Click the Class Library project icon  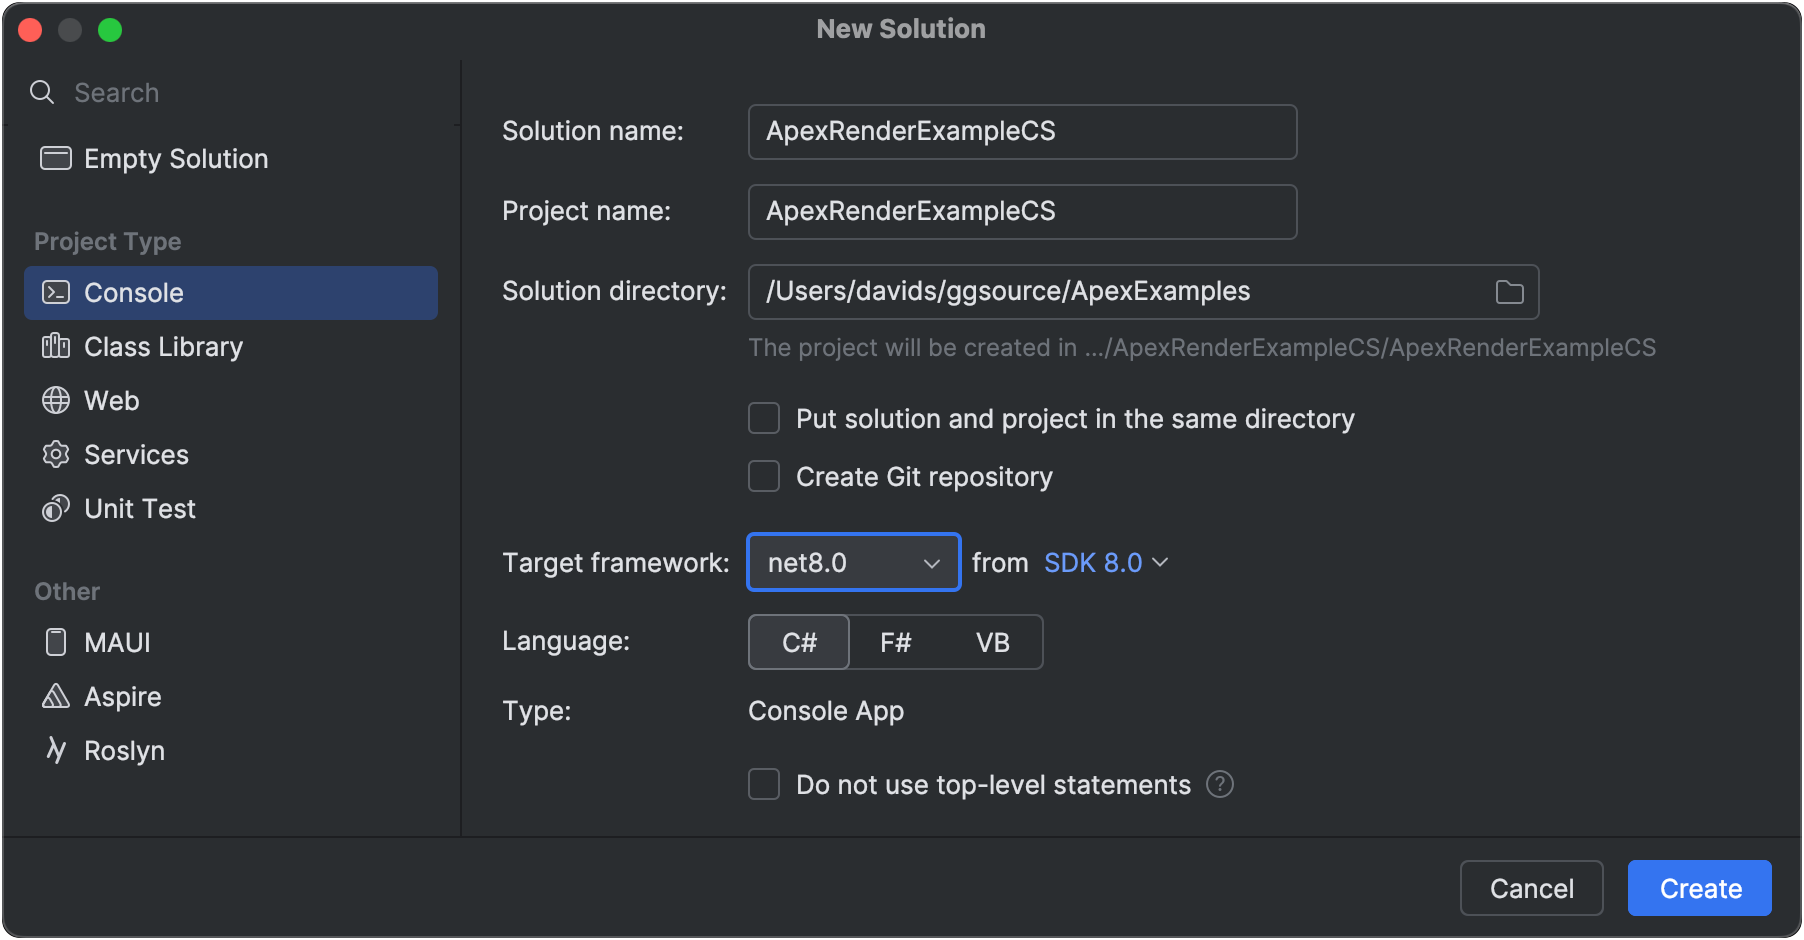[56, 347]
